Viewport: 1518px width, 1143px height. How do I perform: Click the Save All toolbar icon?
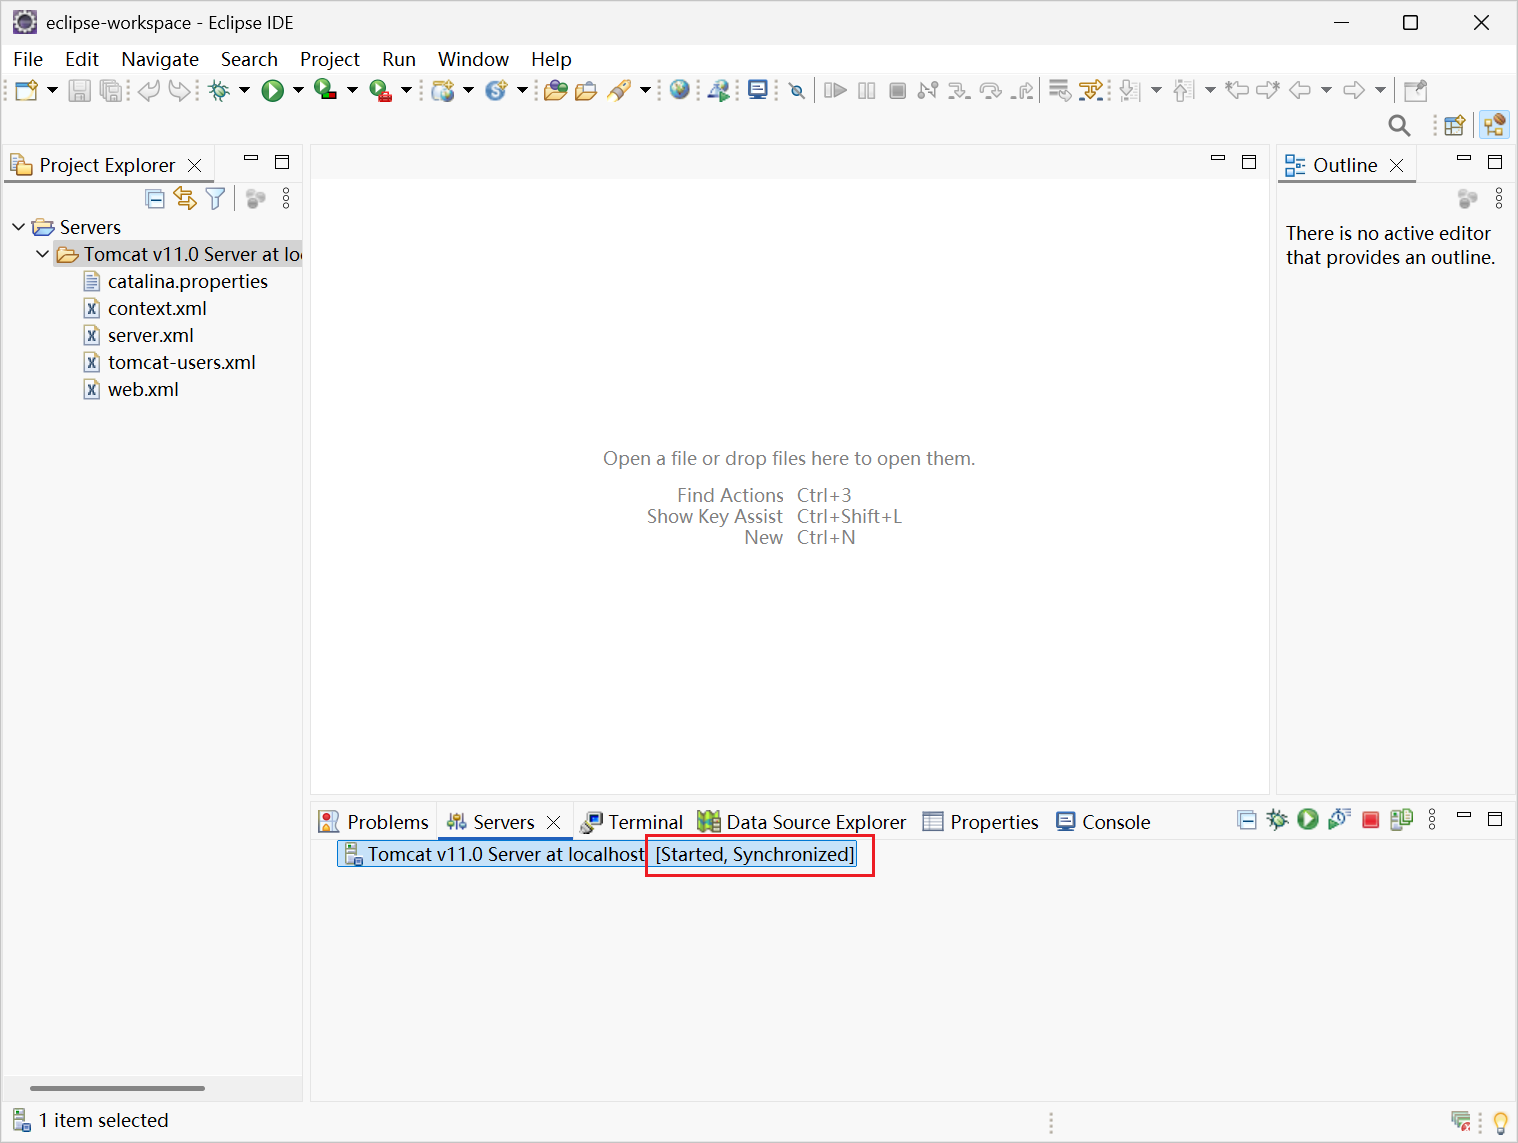pyautogui.click(x=111, y=91)
